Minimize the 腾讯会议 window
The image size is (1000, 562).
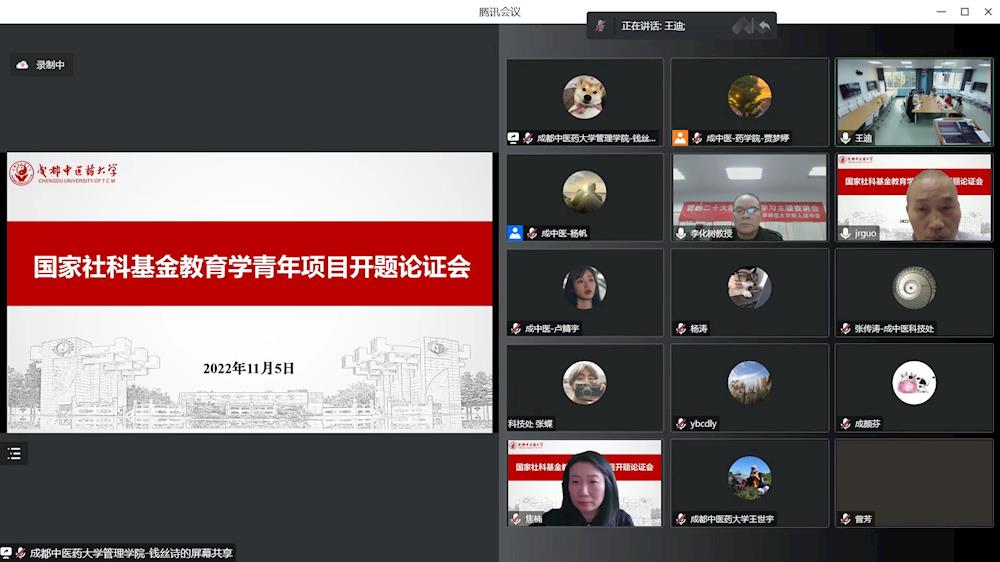[941, 11]
